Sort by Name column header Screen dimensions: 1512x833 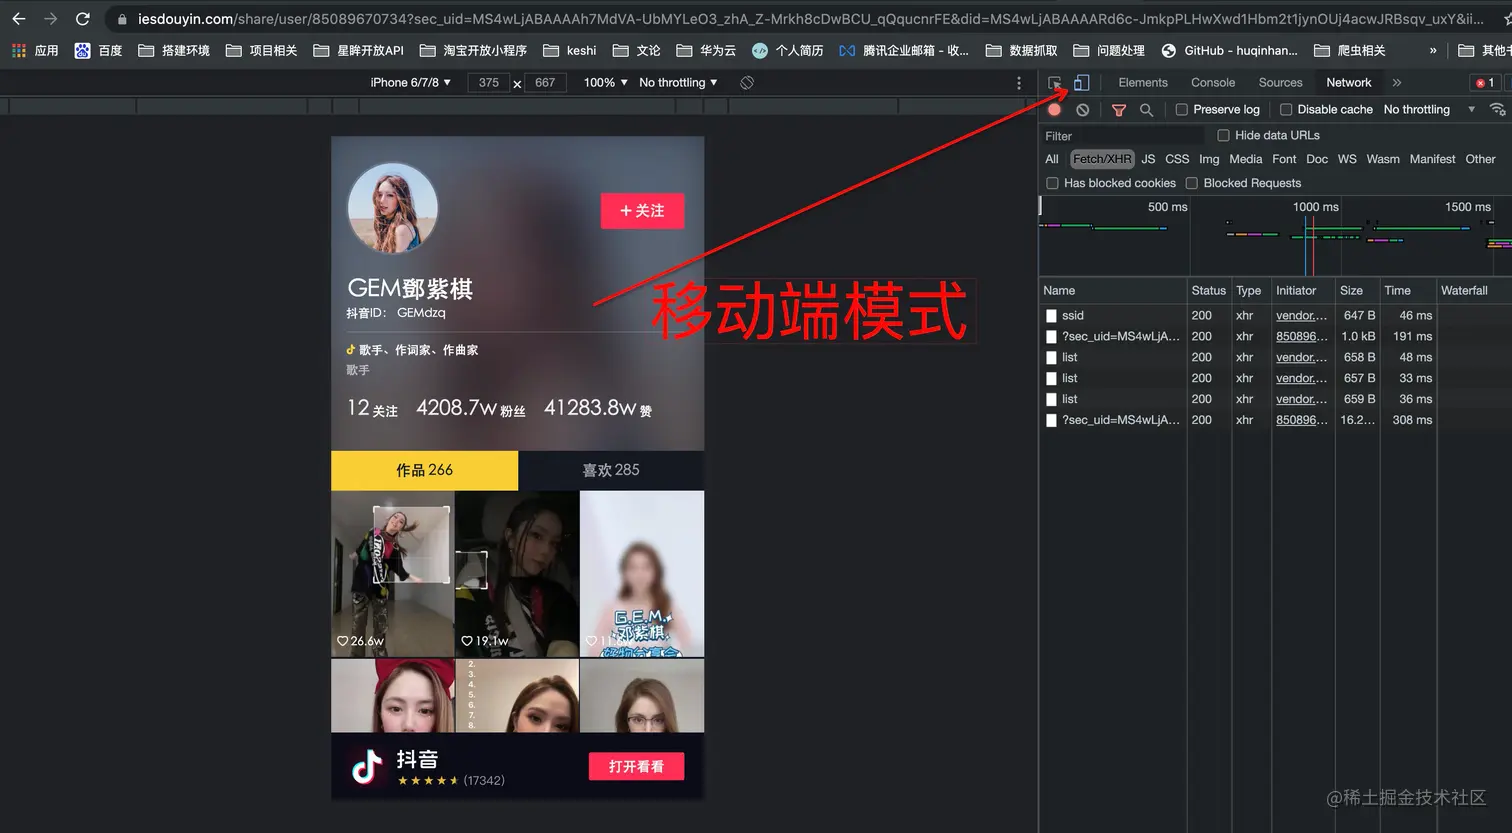click(x=1112, y=290)
